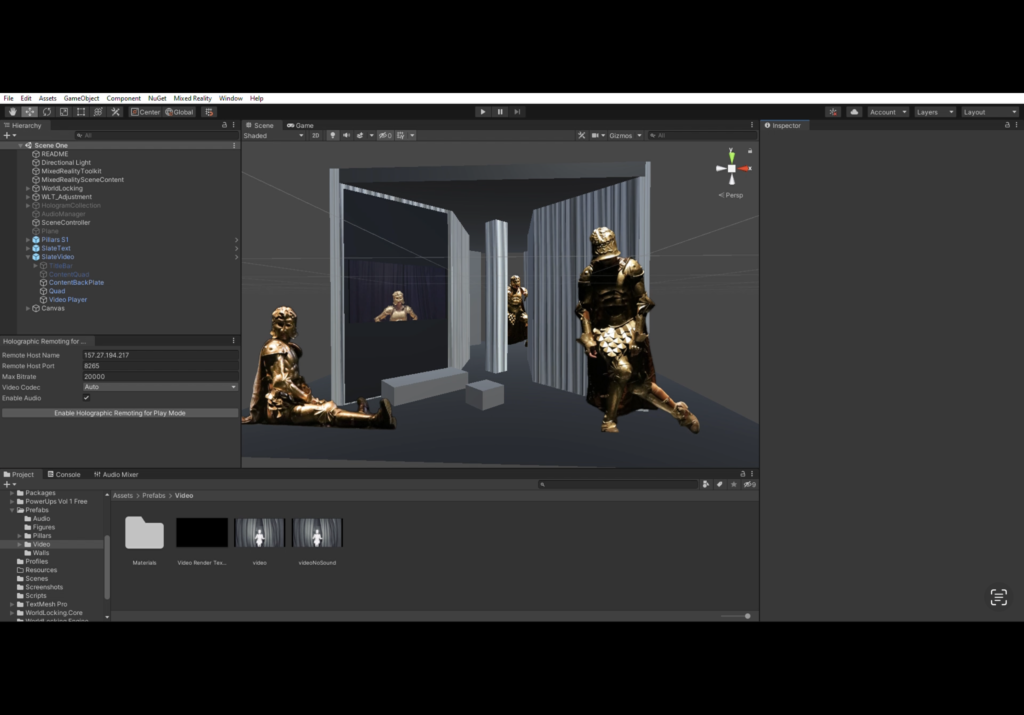Toggle Center pivot mode button
Viewport: 1024px width, 715px height.
(145, 112)
